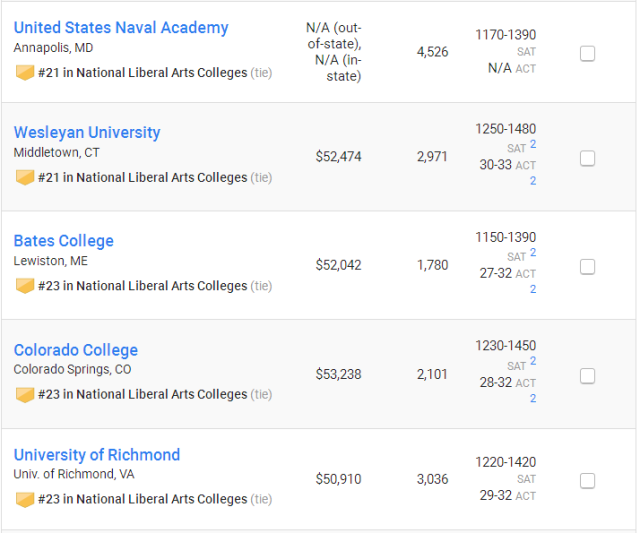Open Wesleyan ACT footnote 2
The image size is (640, 533).
(x=533, y=181)
